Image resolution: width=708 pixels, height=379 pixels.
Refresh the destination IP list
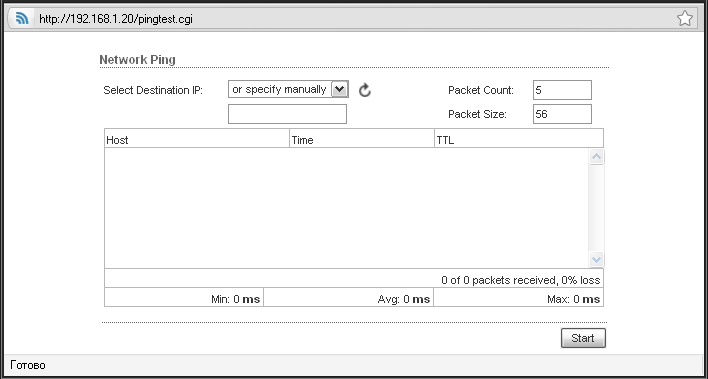pos(365,90)
